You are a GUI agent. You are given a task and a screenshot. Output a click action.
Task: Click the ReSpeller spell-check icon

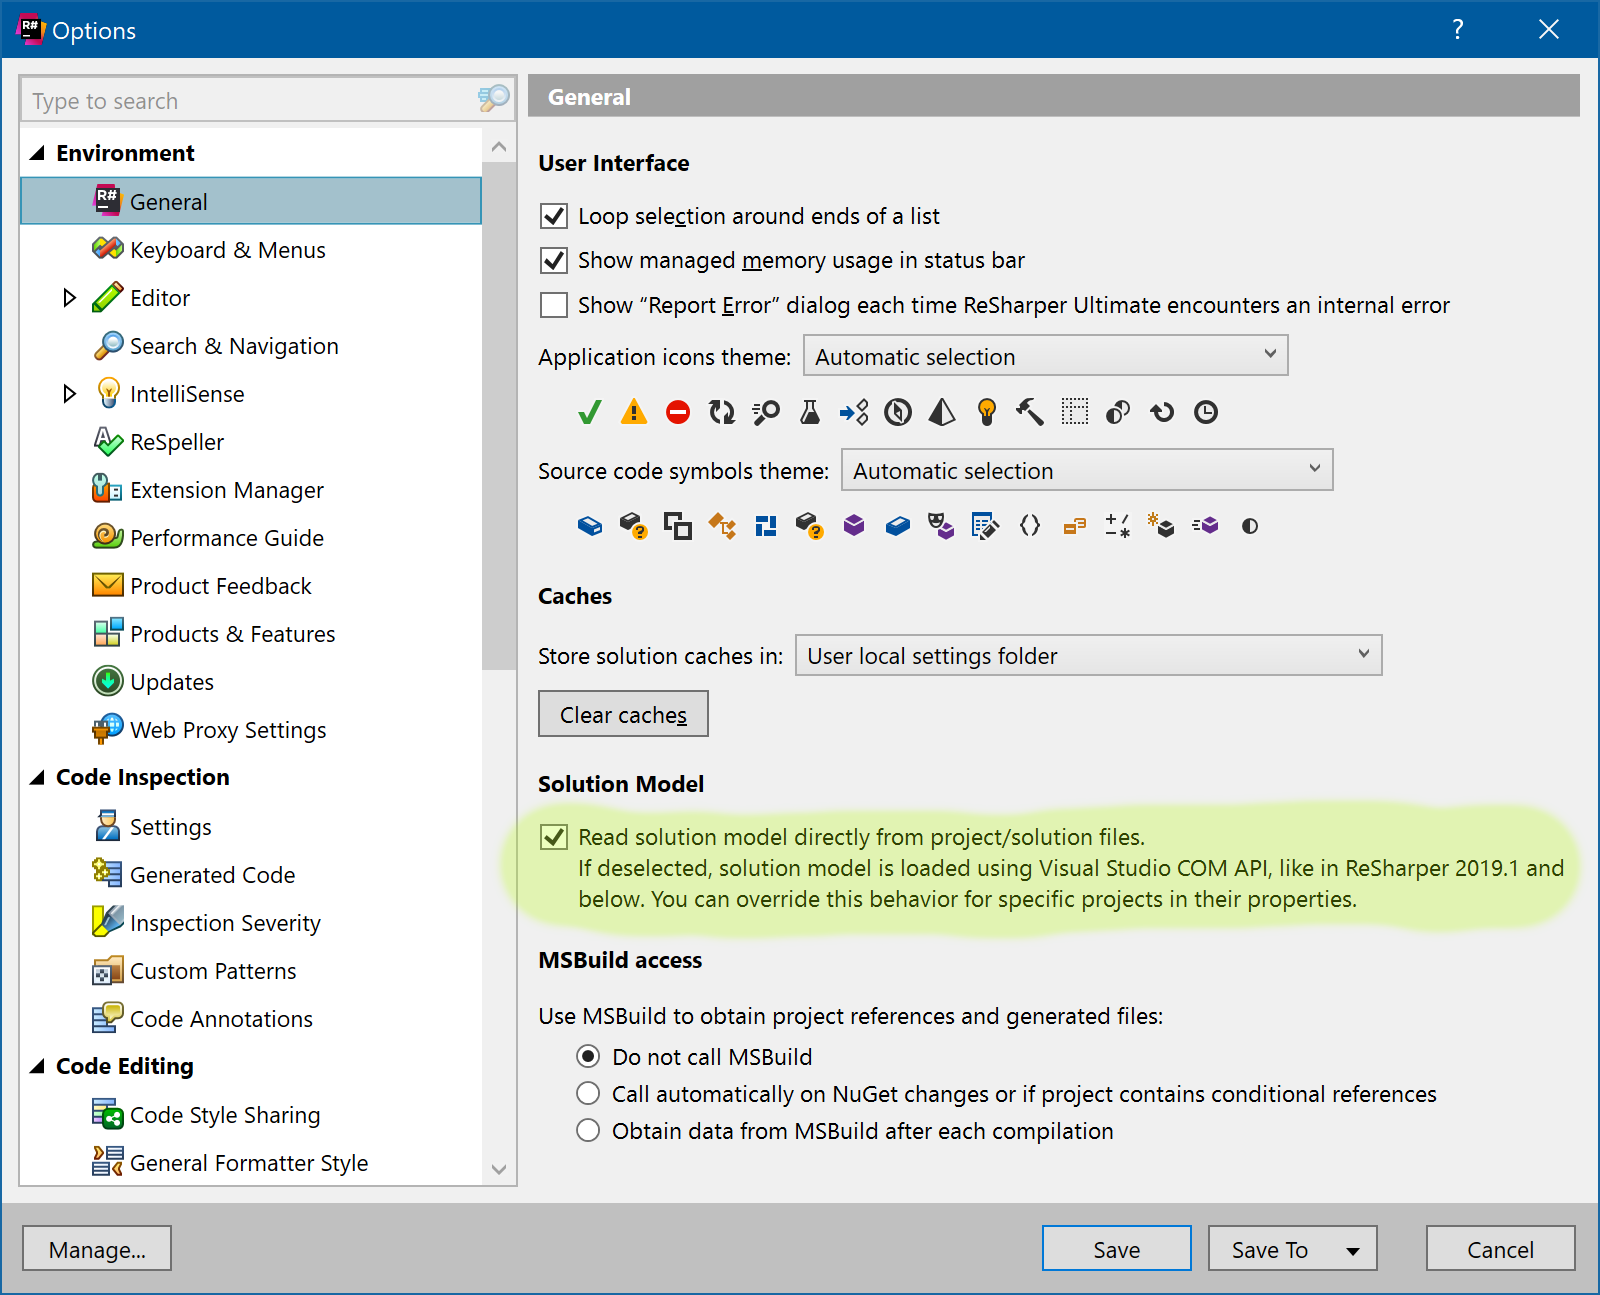(x=107, y=442)
